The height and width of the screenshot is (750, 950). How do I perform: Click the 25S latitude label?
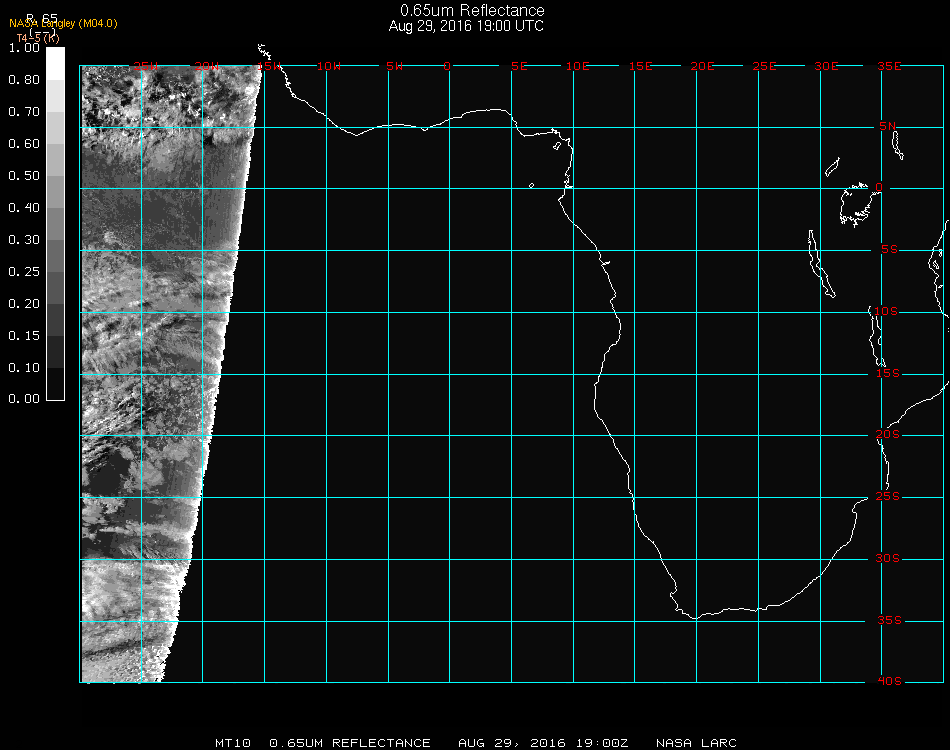coord(888,496)
